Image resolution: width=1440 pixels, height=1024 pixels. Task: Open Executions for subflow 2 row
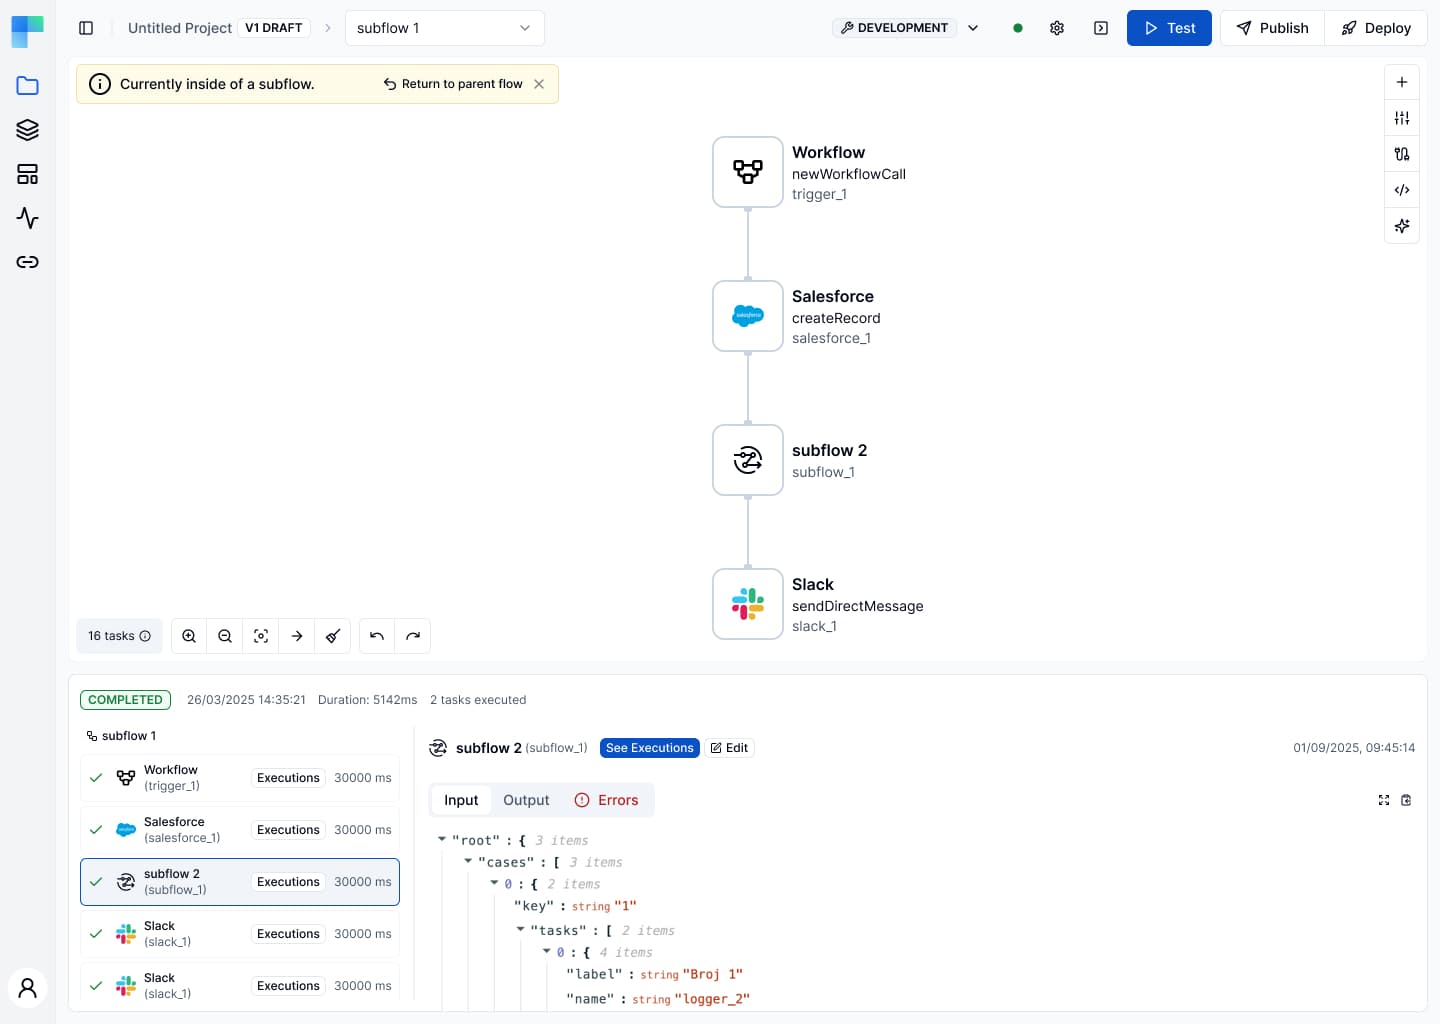pyautogui.click(x=288, y=882)
